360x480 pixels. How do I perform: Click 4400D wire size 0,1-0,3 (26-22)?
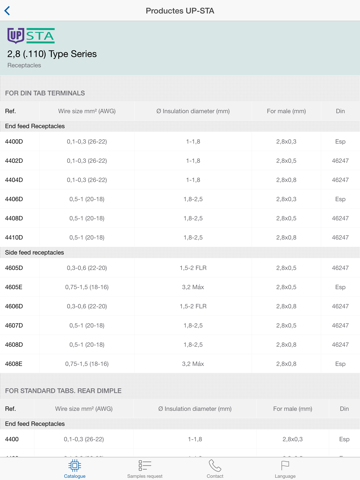(x=87, y=142)
